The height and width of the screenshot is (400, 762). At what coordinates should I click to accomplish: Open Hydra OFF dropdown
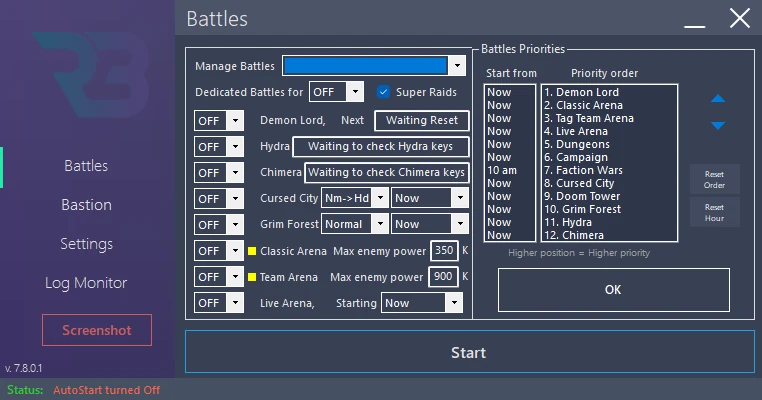[219, 147]
